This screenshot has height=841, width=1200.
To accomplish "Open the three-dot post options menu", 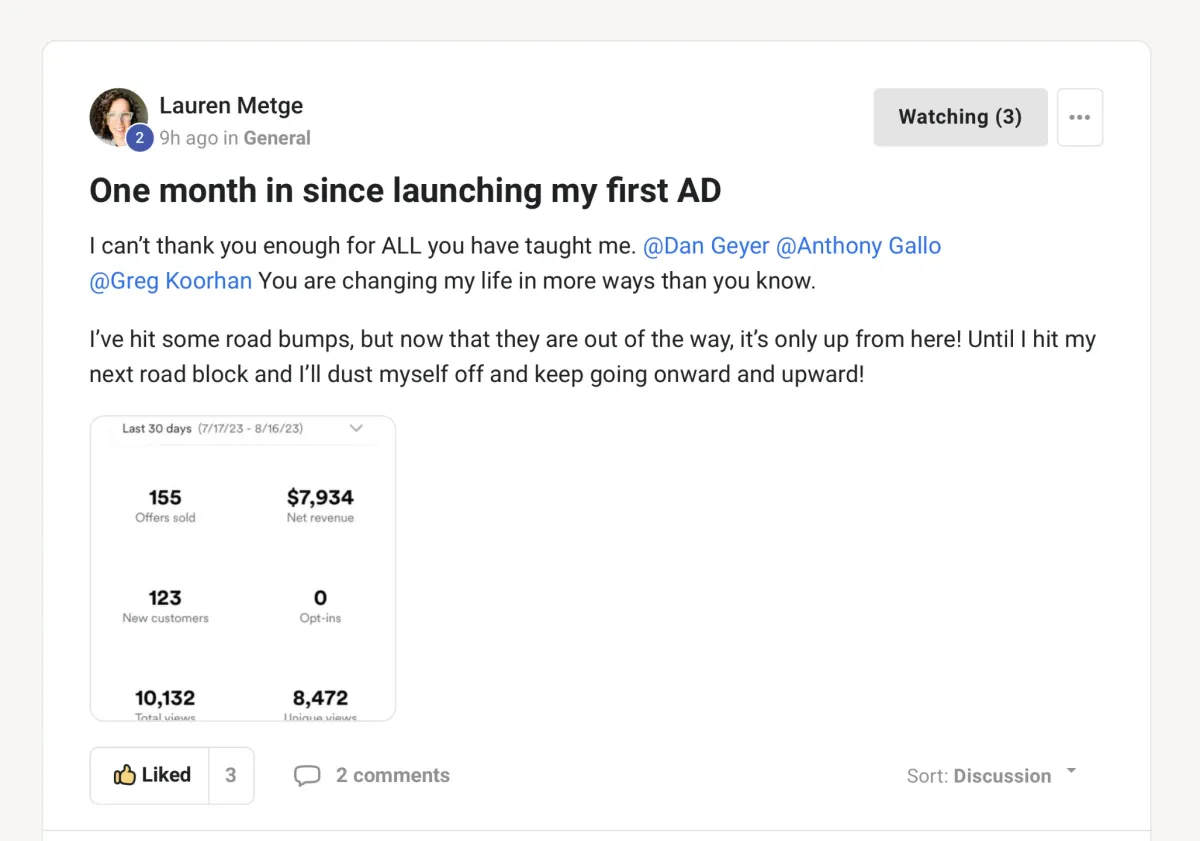I will pyautogui.click(x=1079, y=117).
